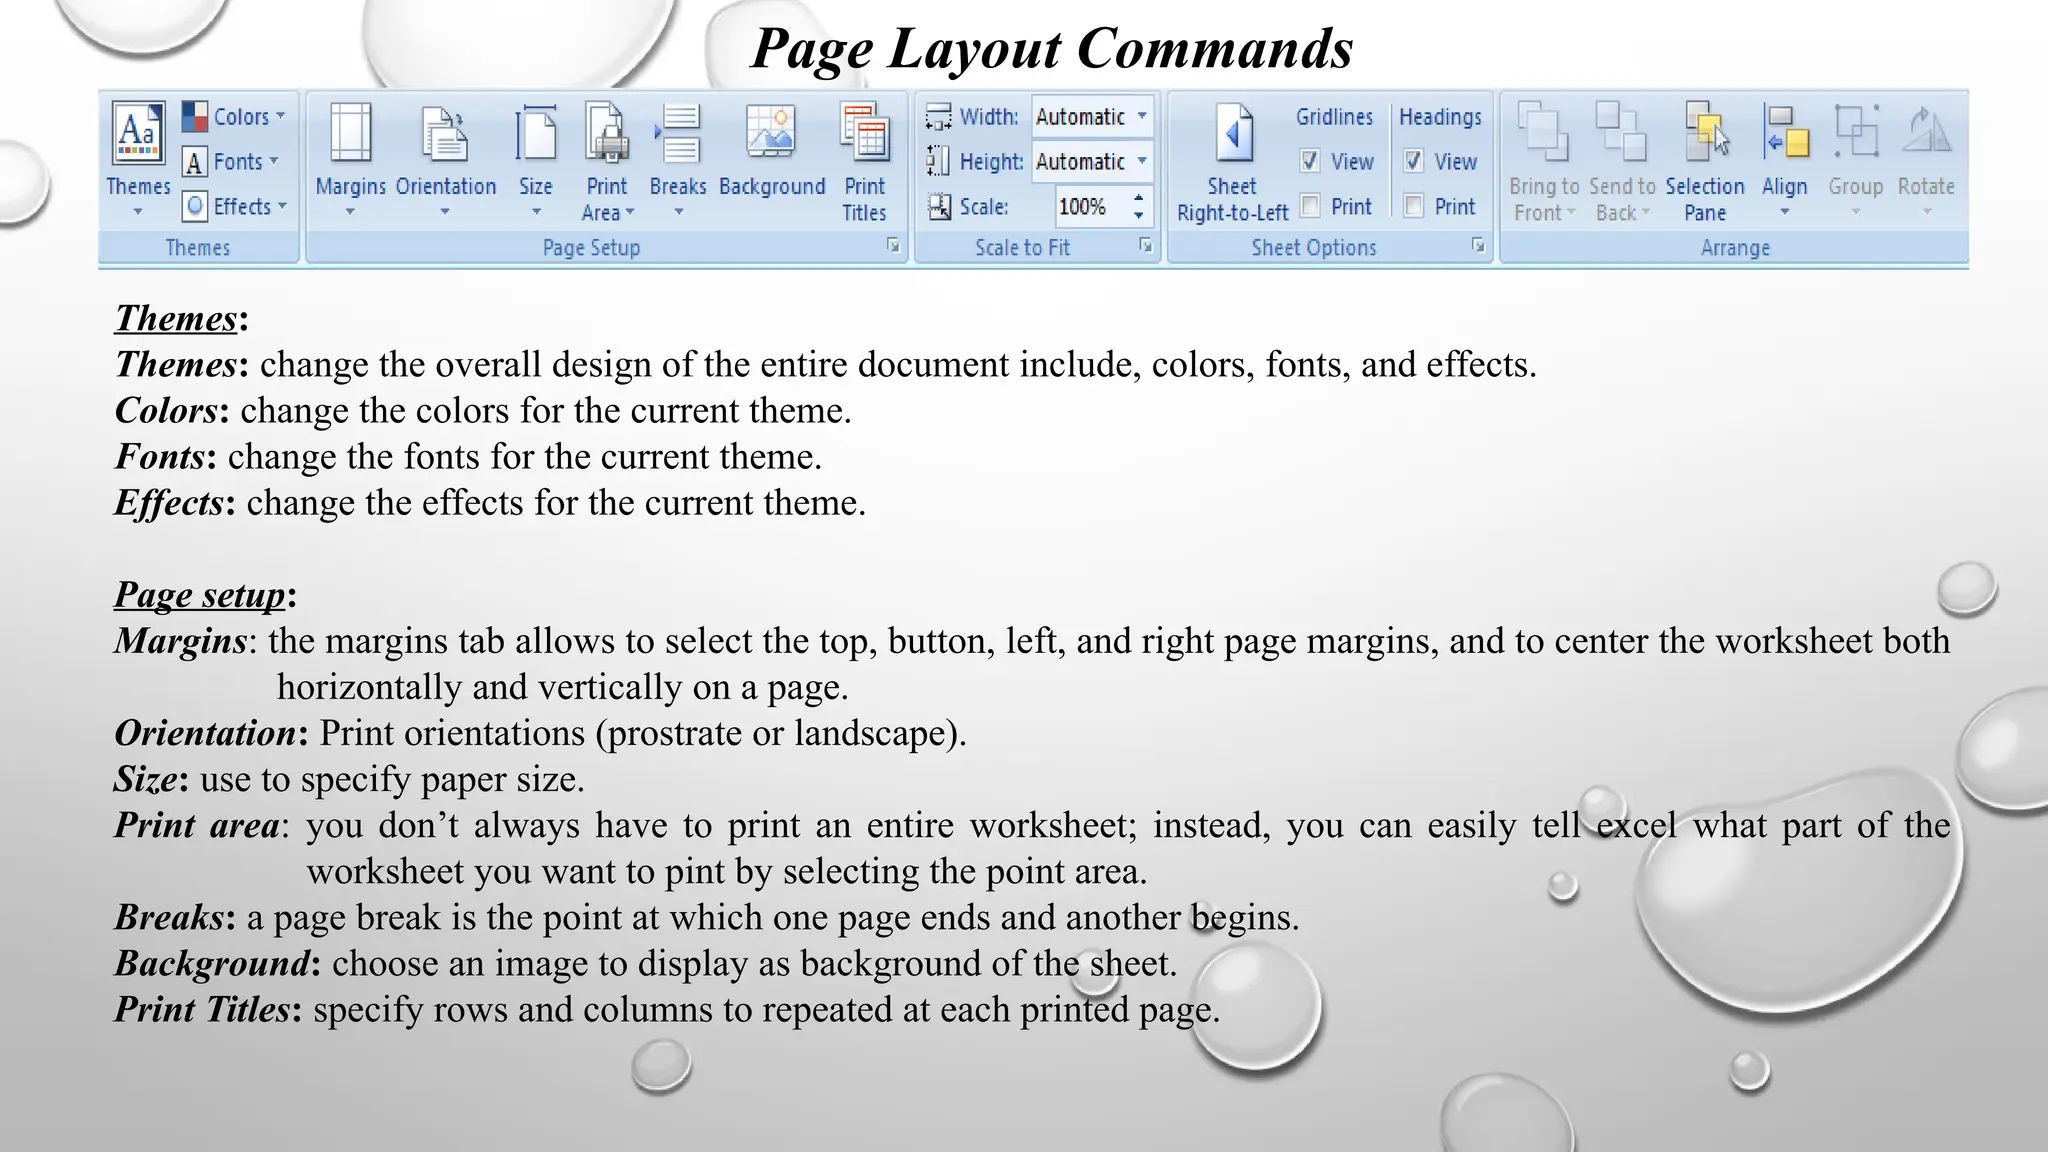Open the Width Automatic dropdown
This screenshot has width=2048, height=1152.
(x=1142, y=116)
